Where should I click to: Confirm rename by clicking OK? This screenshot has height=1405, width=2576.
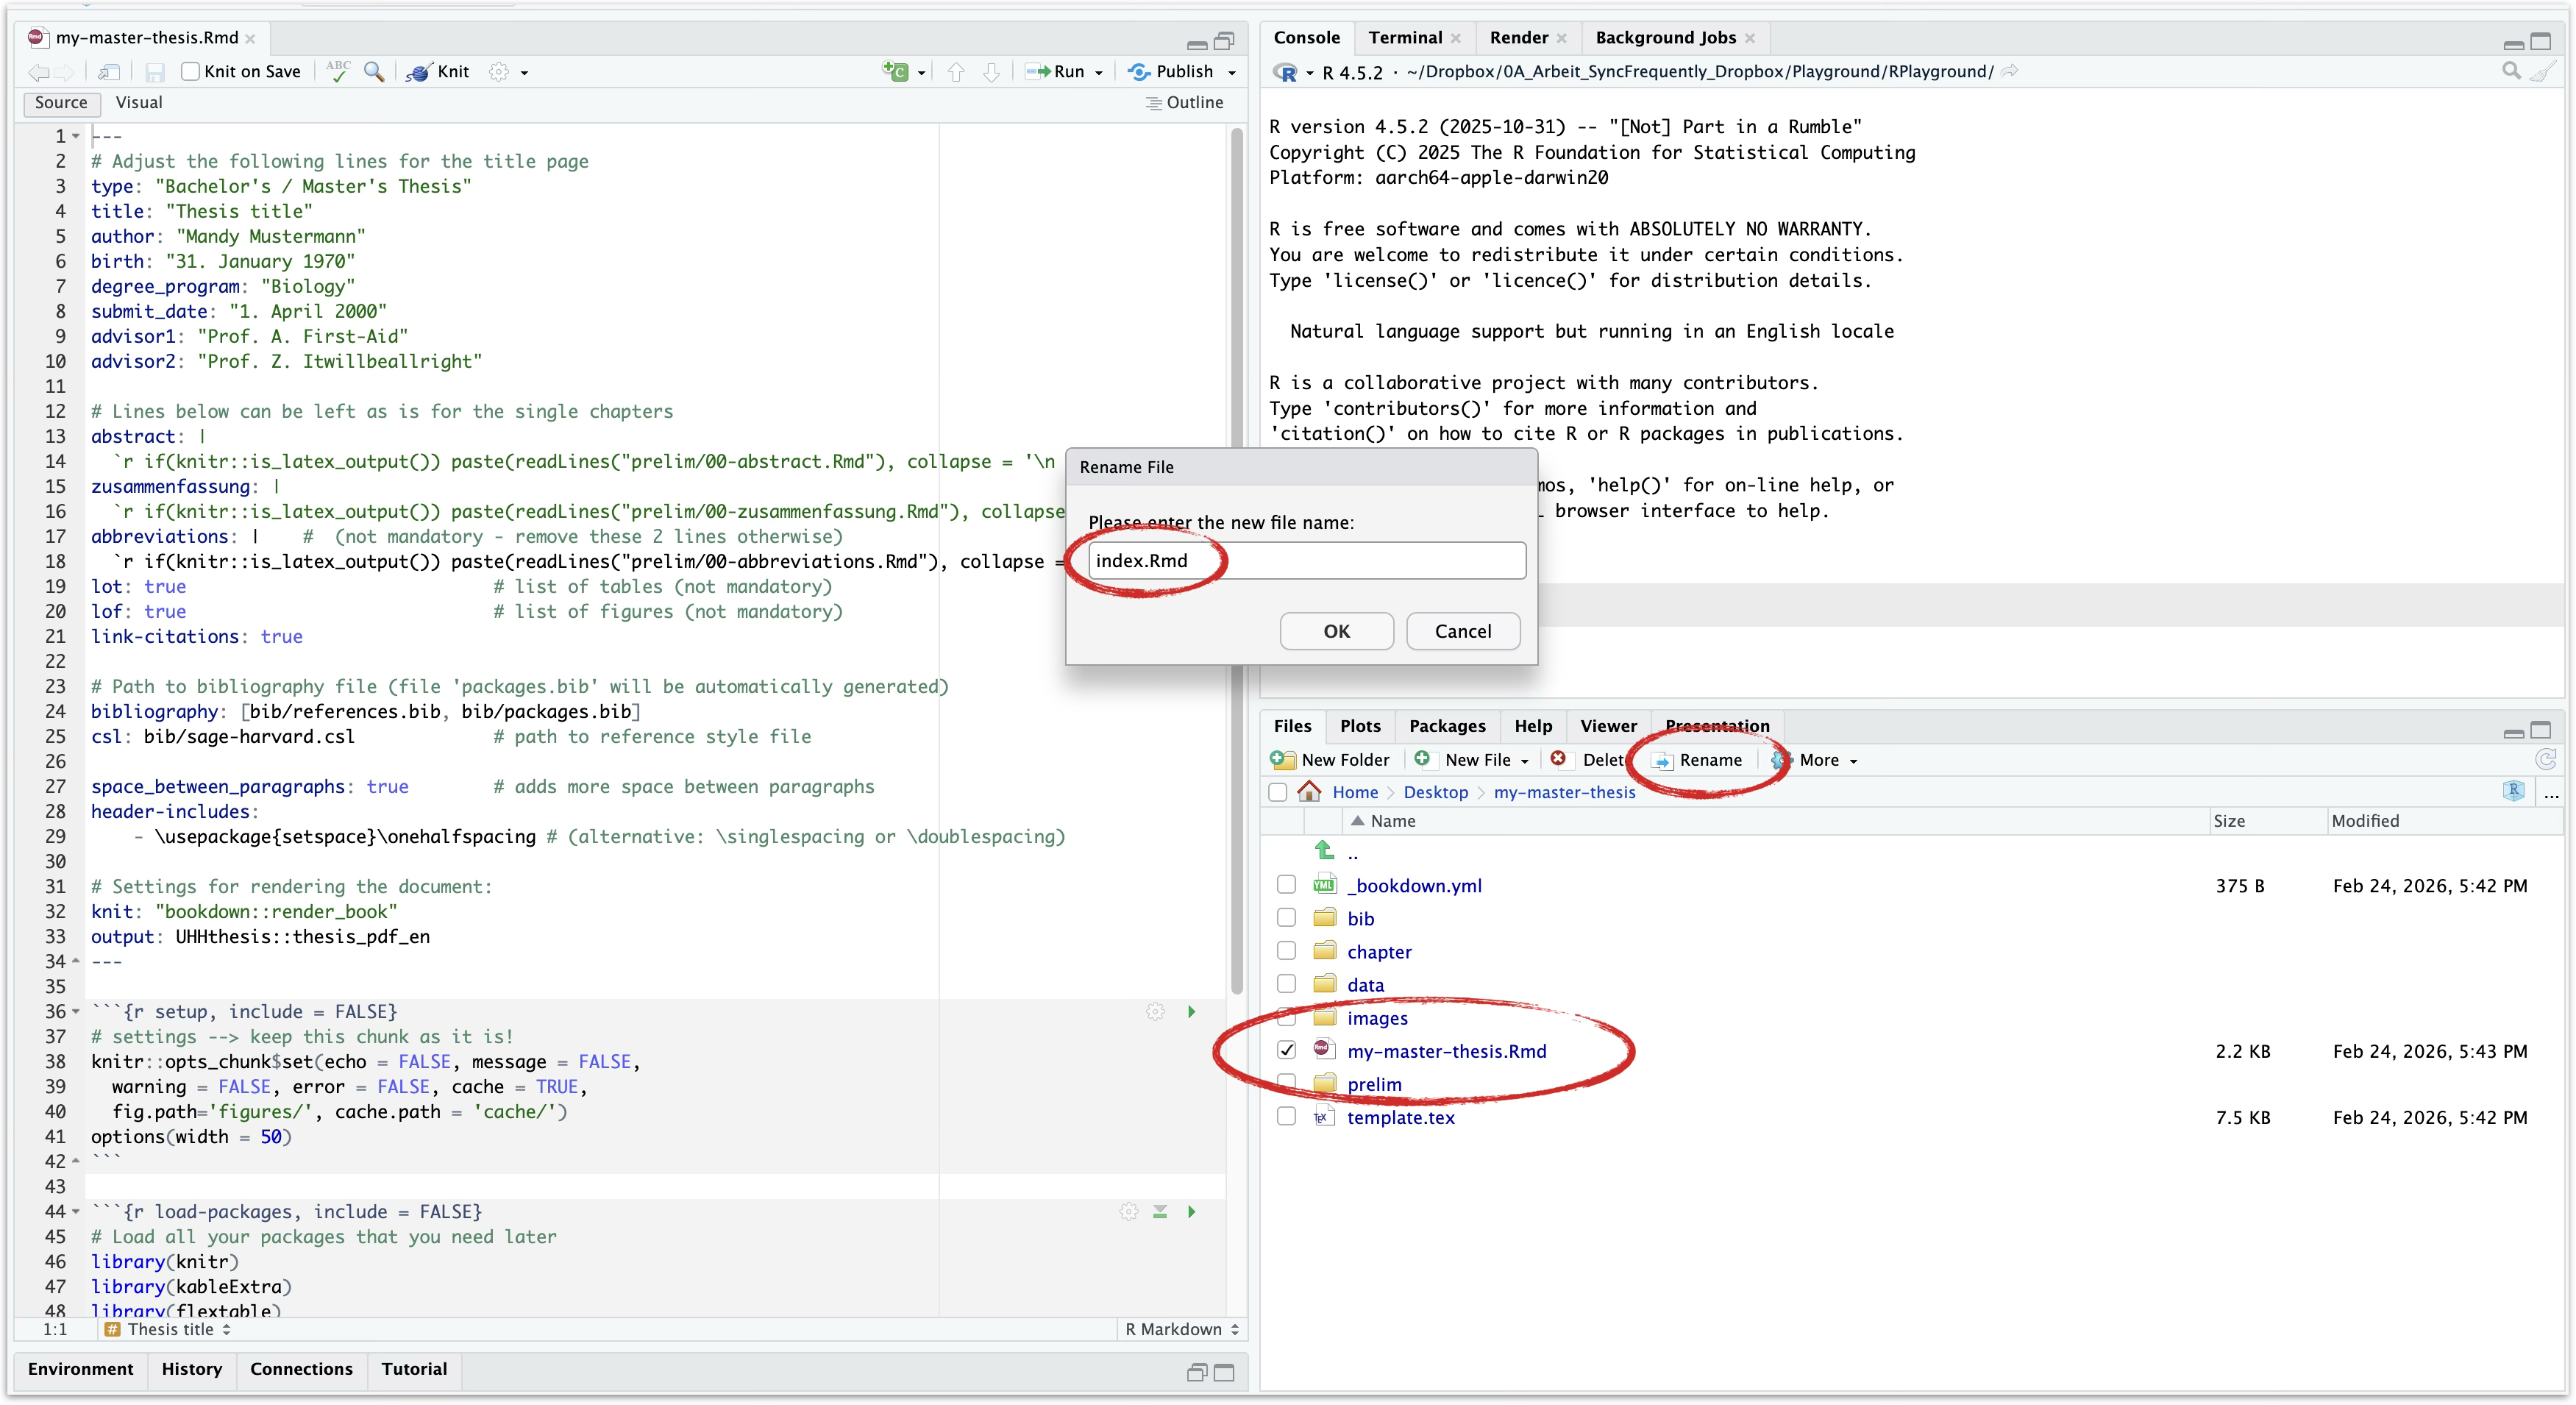pos(1336,631)
